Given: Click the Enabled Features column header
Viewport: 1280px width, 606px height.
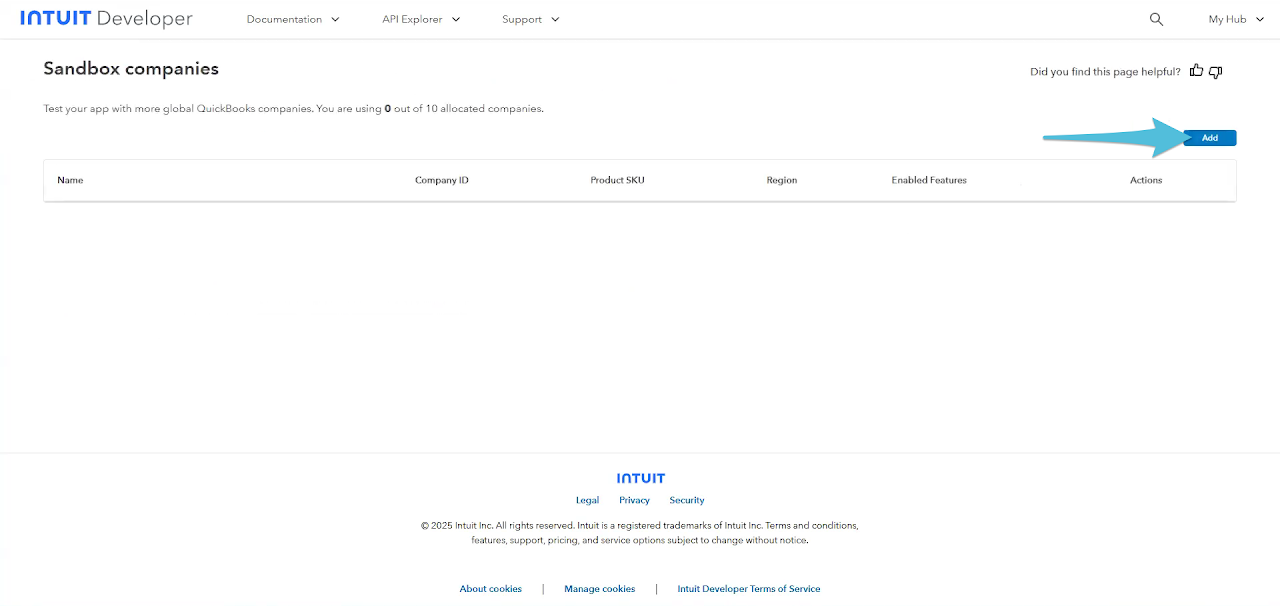Looking at the screenshot, I should pos(928,180).
